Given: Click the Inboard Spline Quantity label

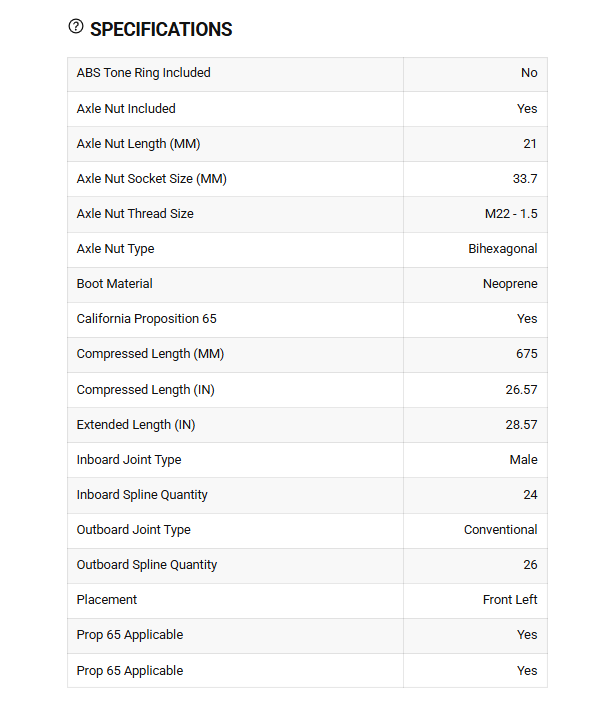Looking at the screenshot, I should (x=142, y=495).
